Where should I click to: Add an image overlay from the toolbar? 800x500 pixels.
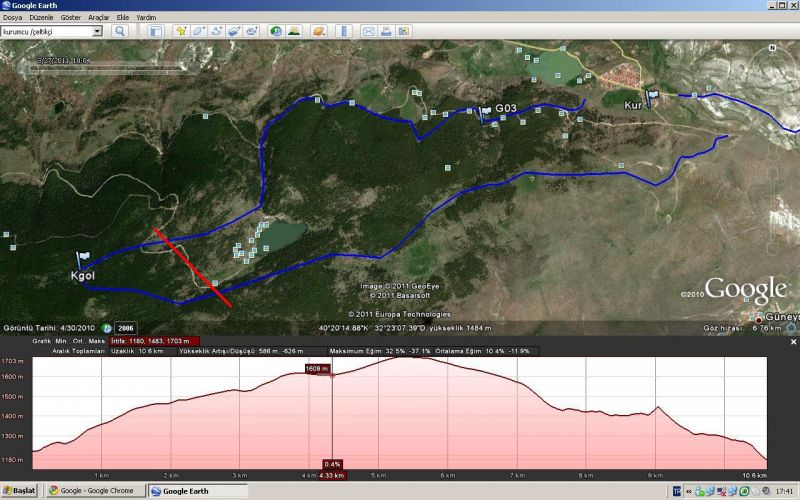click(x=234, y=31)
